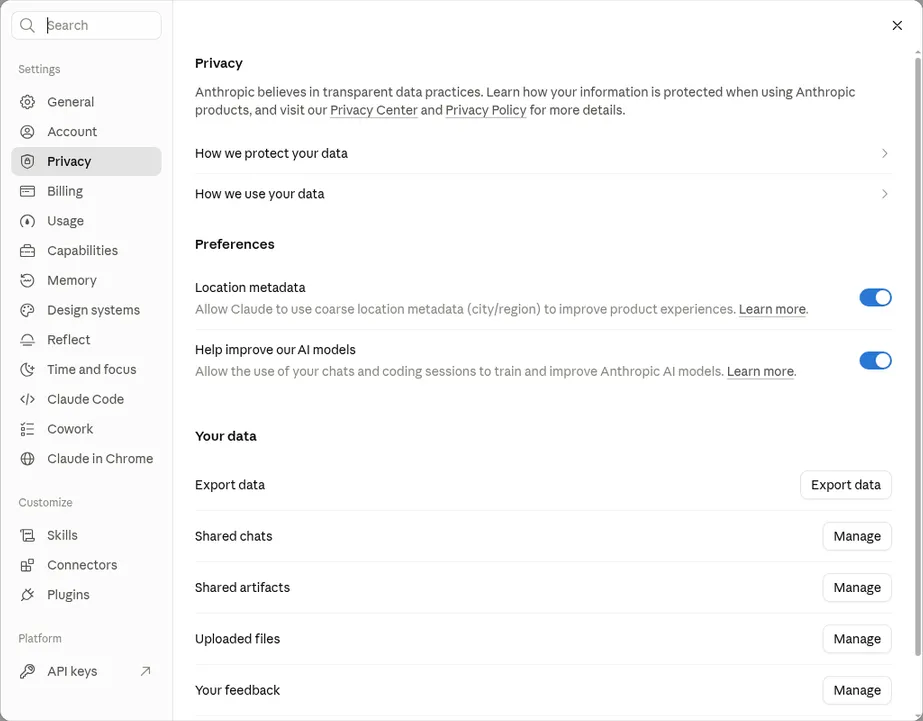Open the Privacy Policy link
923x721 pixels.
tap(486, 110)
